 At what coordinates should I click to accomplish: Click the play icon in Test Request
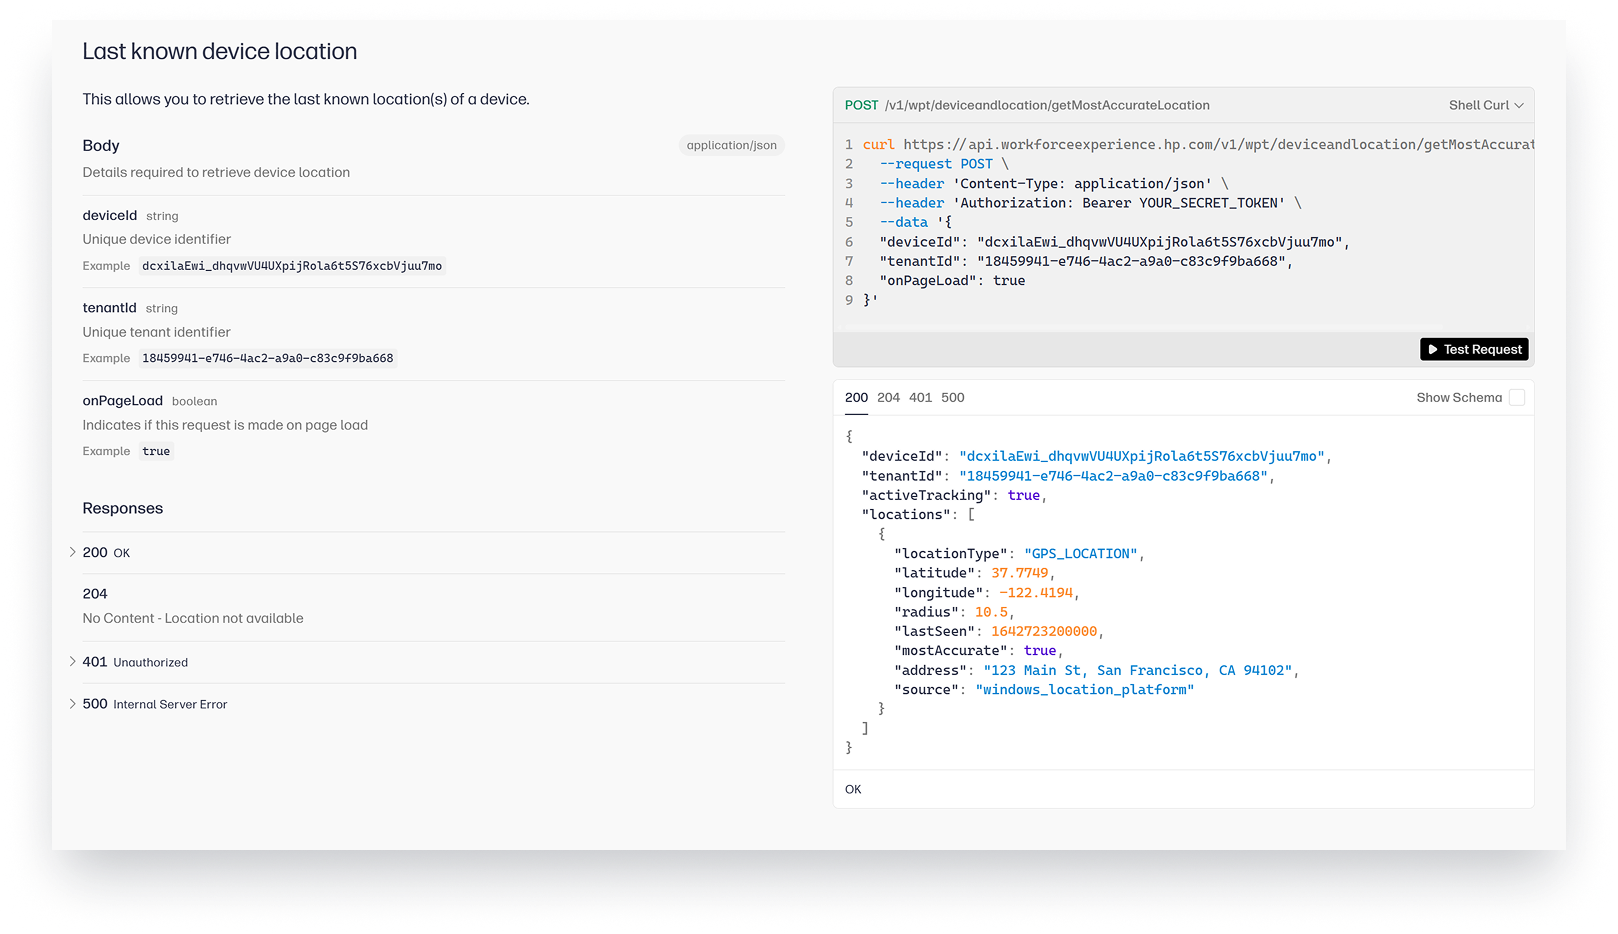pos(1433,349)
